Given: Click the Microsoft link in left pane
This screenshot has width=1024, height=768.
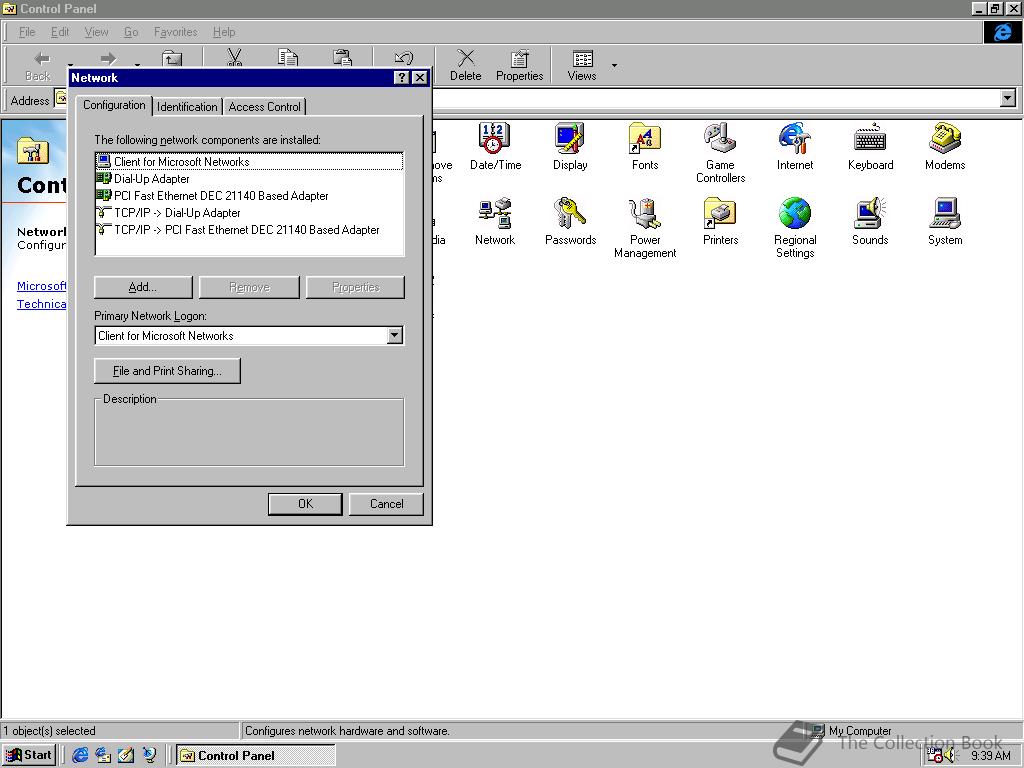Looking at the screenshot, I should (x=41, y=286).
